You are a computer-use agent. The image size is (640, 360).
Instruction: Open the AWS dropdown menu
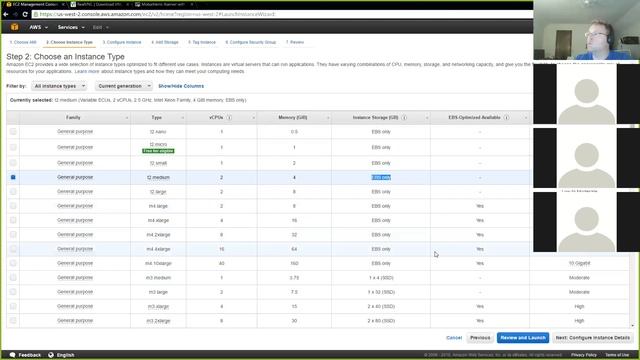(38, 27)
